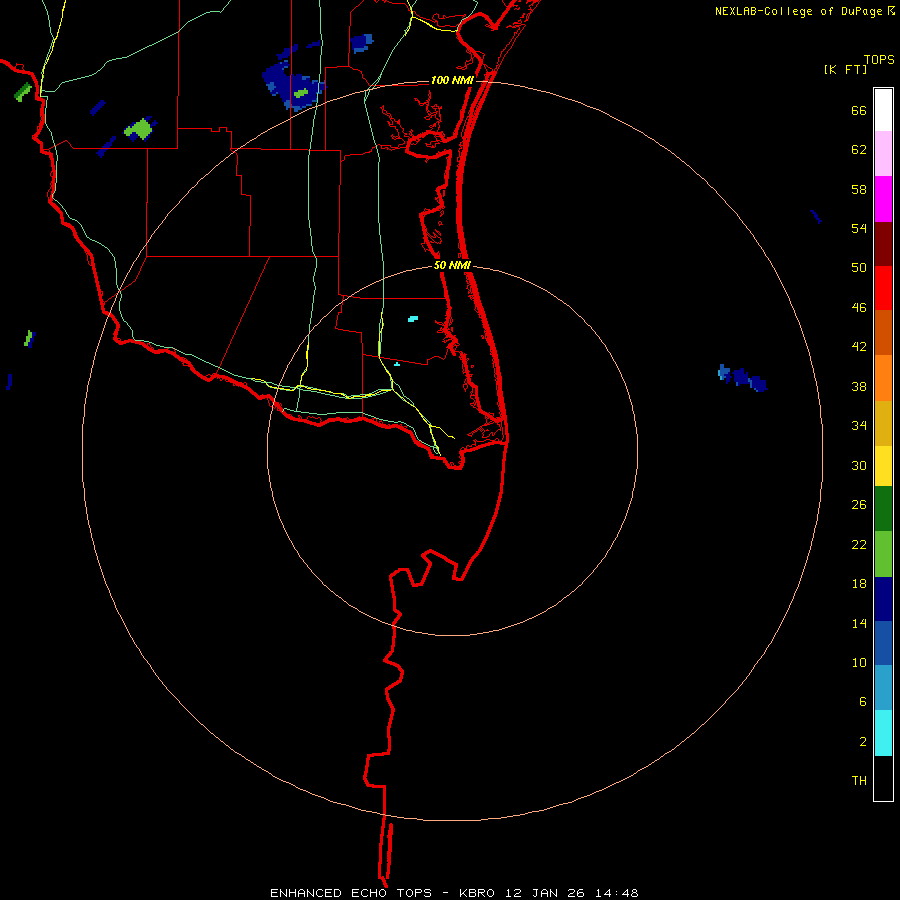Click the 30 legend value

859,465
